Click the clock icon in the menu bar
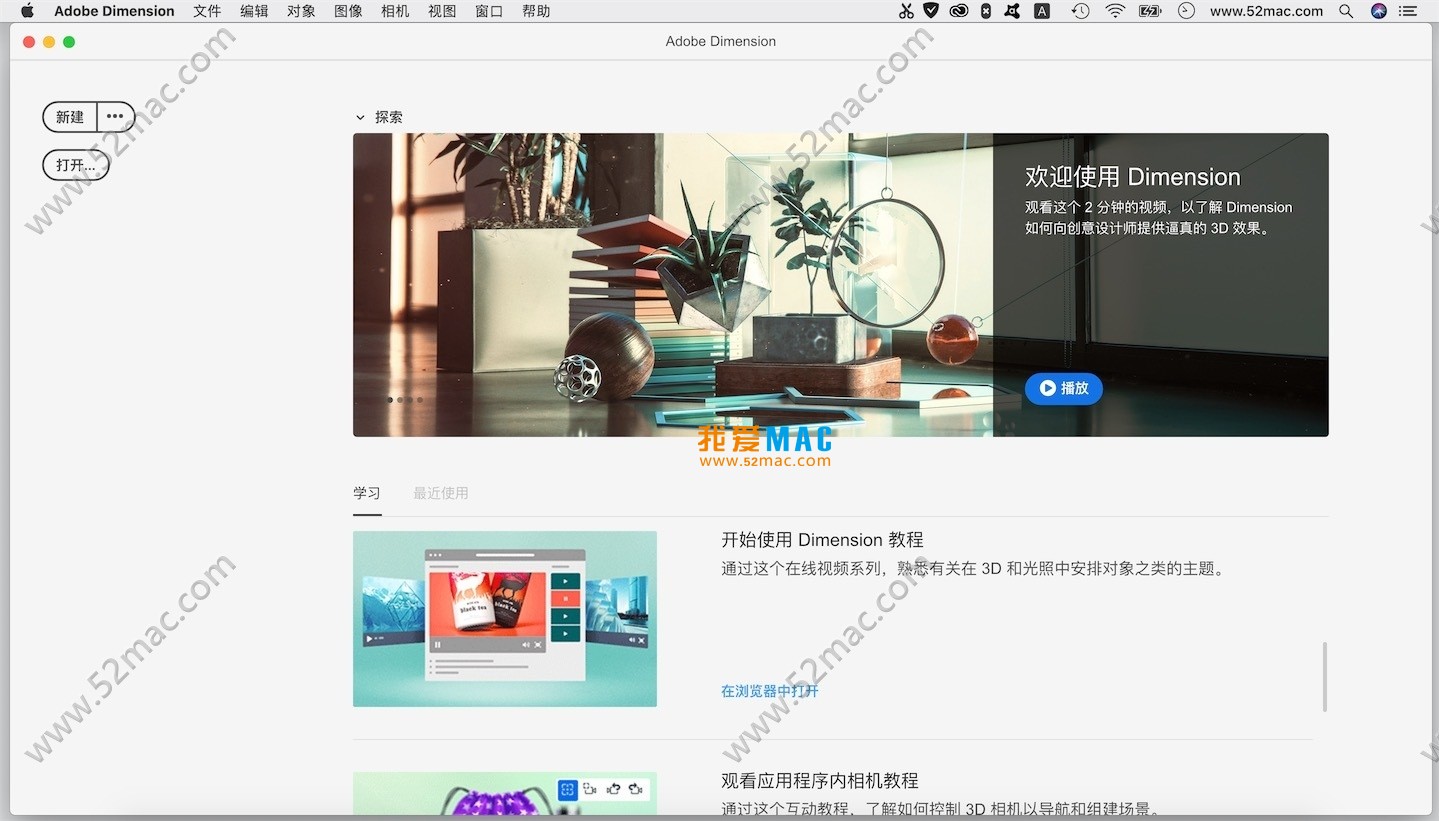 click(x=1186, y=11)
